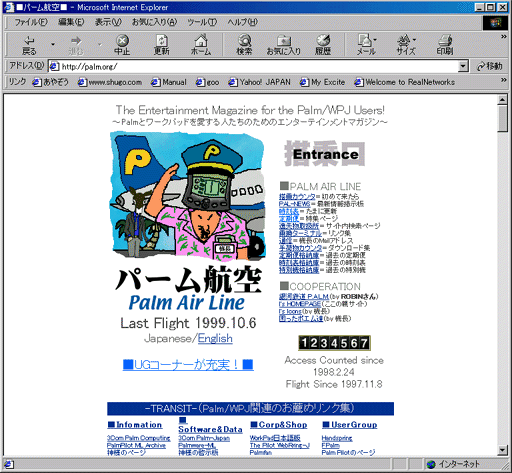Screen dimensions: 512x473
Task: Open the Corp&Shop category heading link
Action: tap(279, 425)
